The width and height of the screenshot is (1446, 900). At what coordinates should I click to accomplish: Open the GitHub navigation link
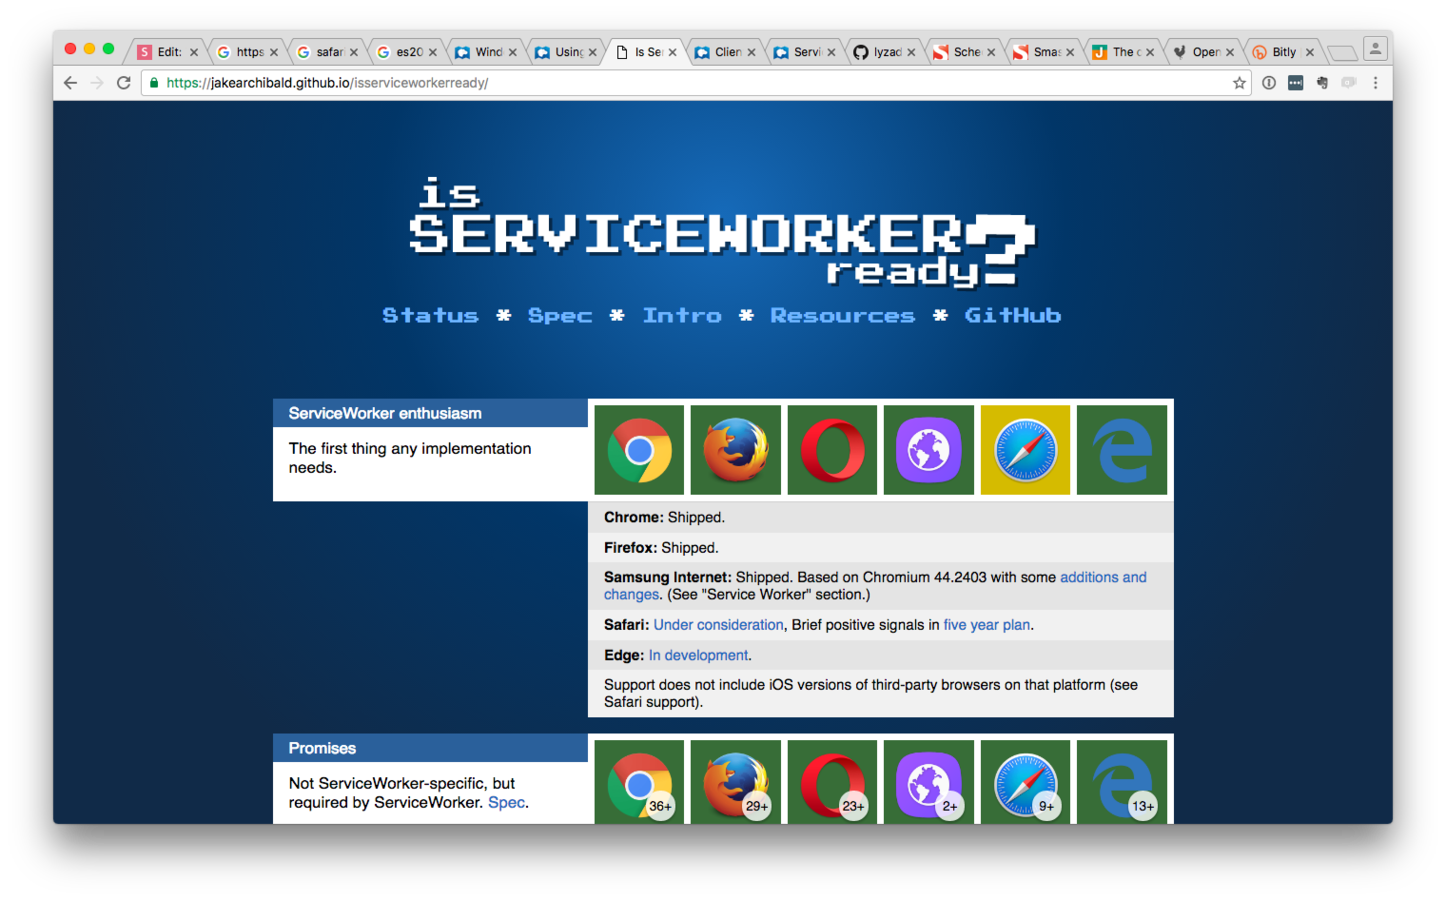coord(1012,316)
